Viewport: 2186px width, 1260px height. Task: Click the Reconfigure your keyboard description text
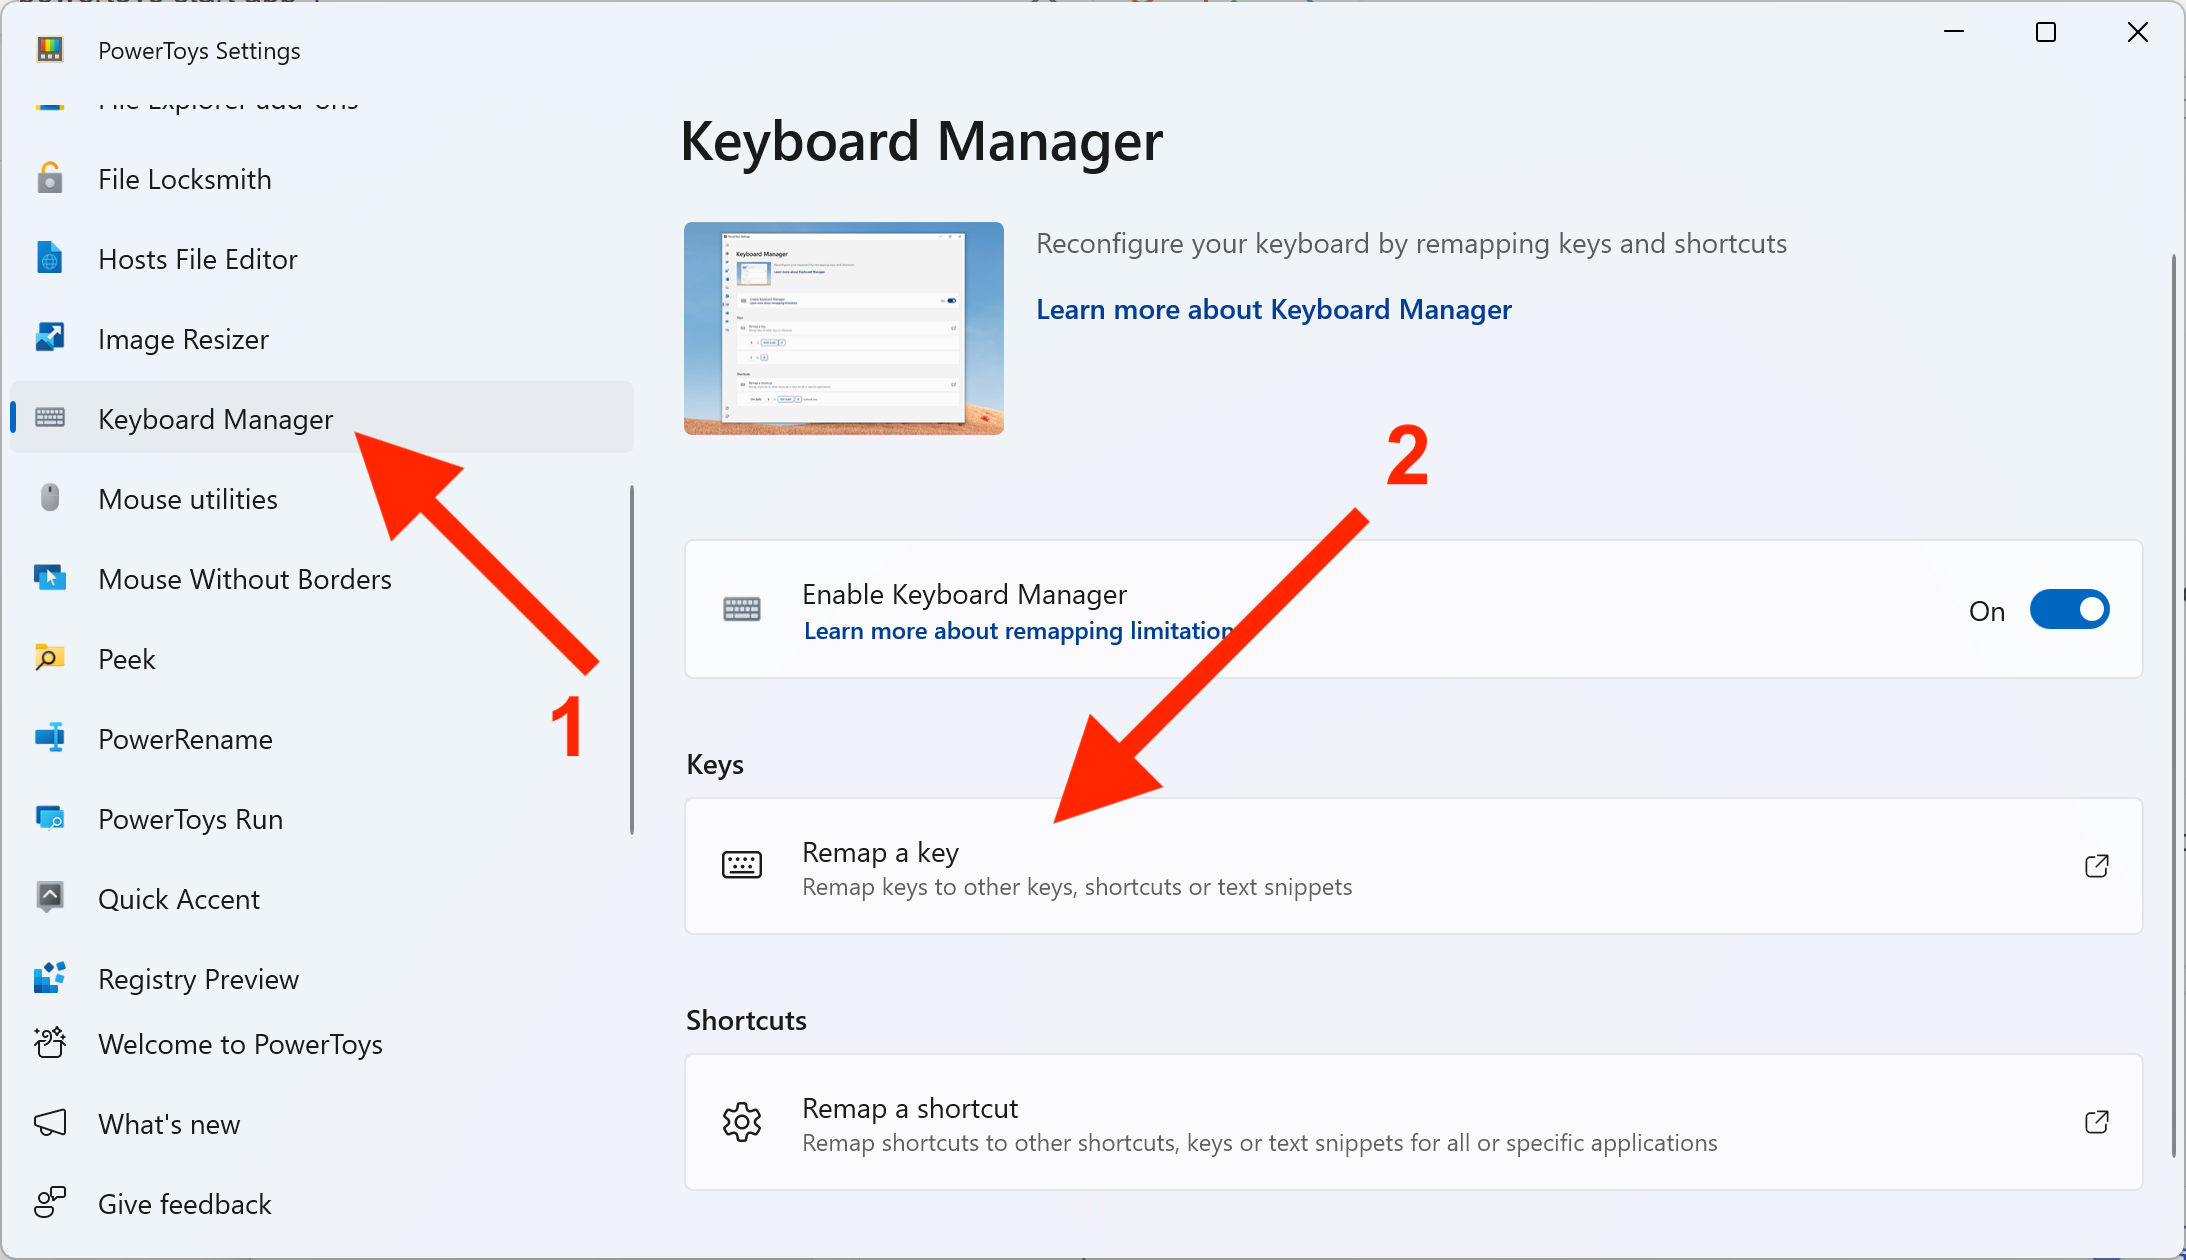point(1411,243)
